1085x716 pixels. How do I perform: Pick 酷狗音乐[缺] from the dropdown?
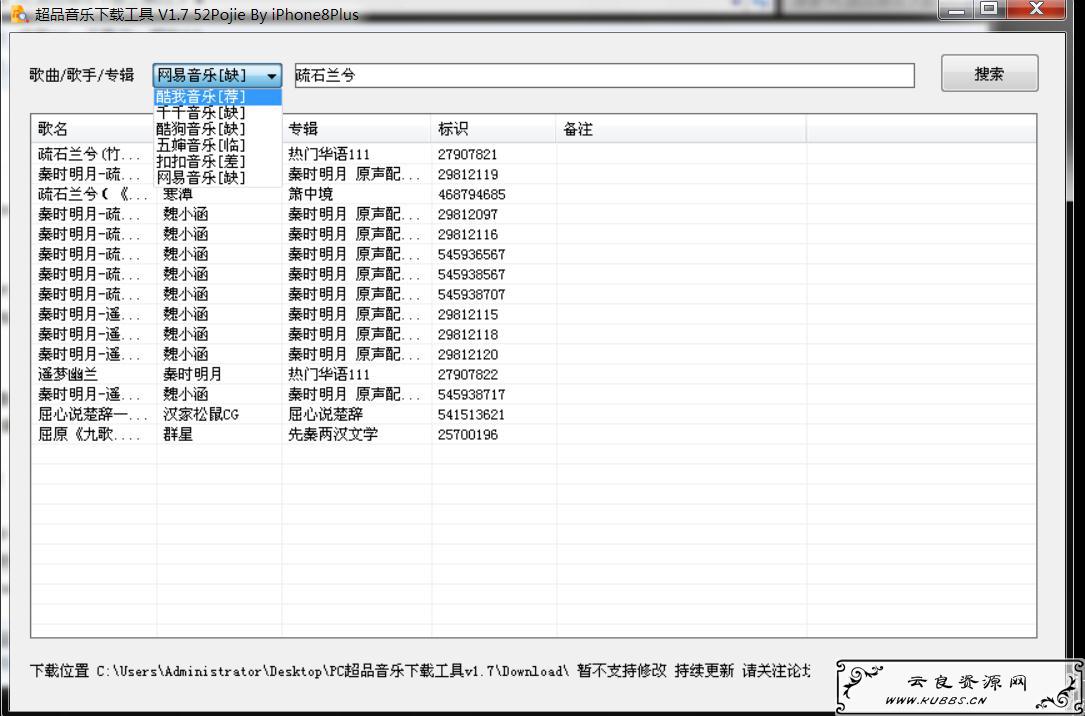(x=217, y=129)
